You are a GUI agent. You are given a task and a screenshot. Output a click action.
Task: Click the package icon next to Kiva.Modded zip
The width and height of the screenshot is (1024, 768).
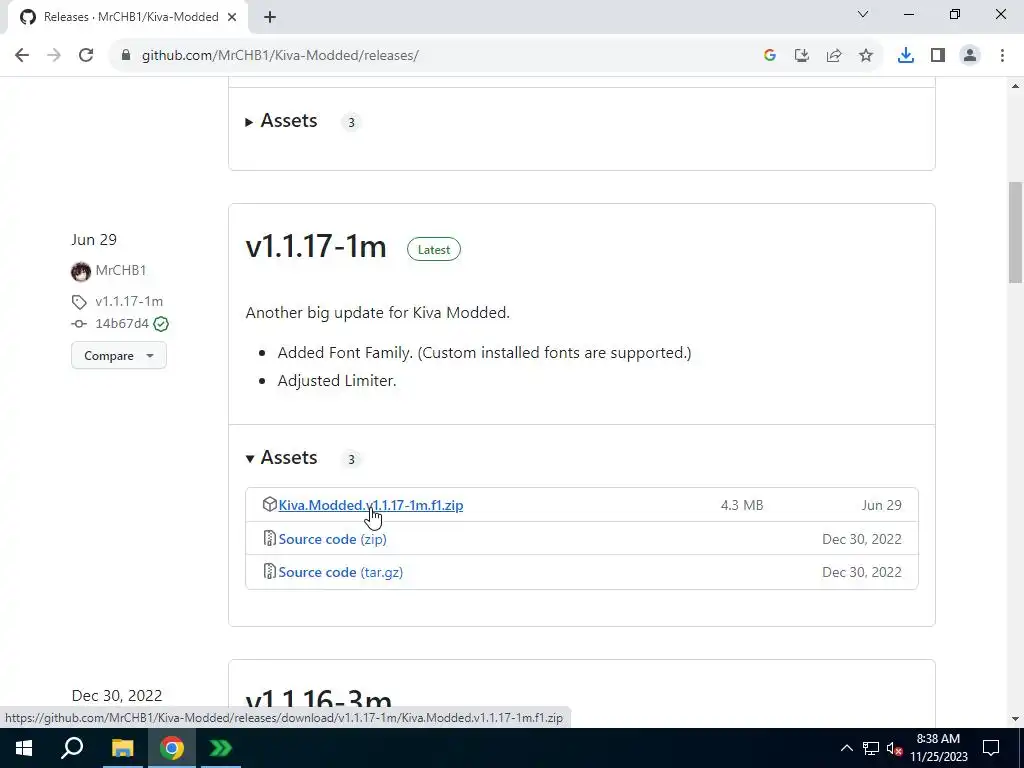pos(270,504)
